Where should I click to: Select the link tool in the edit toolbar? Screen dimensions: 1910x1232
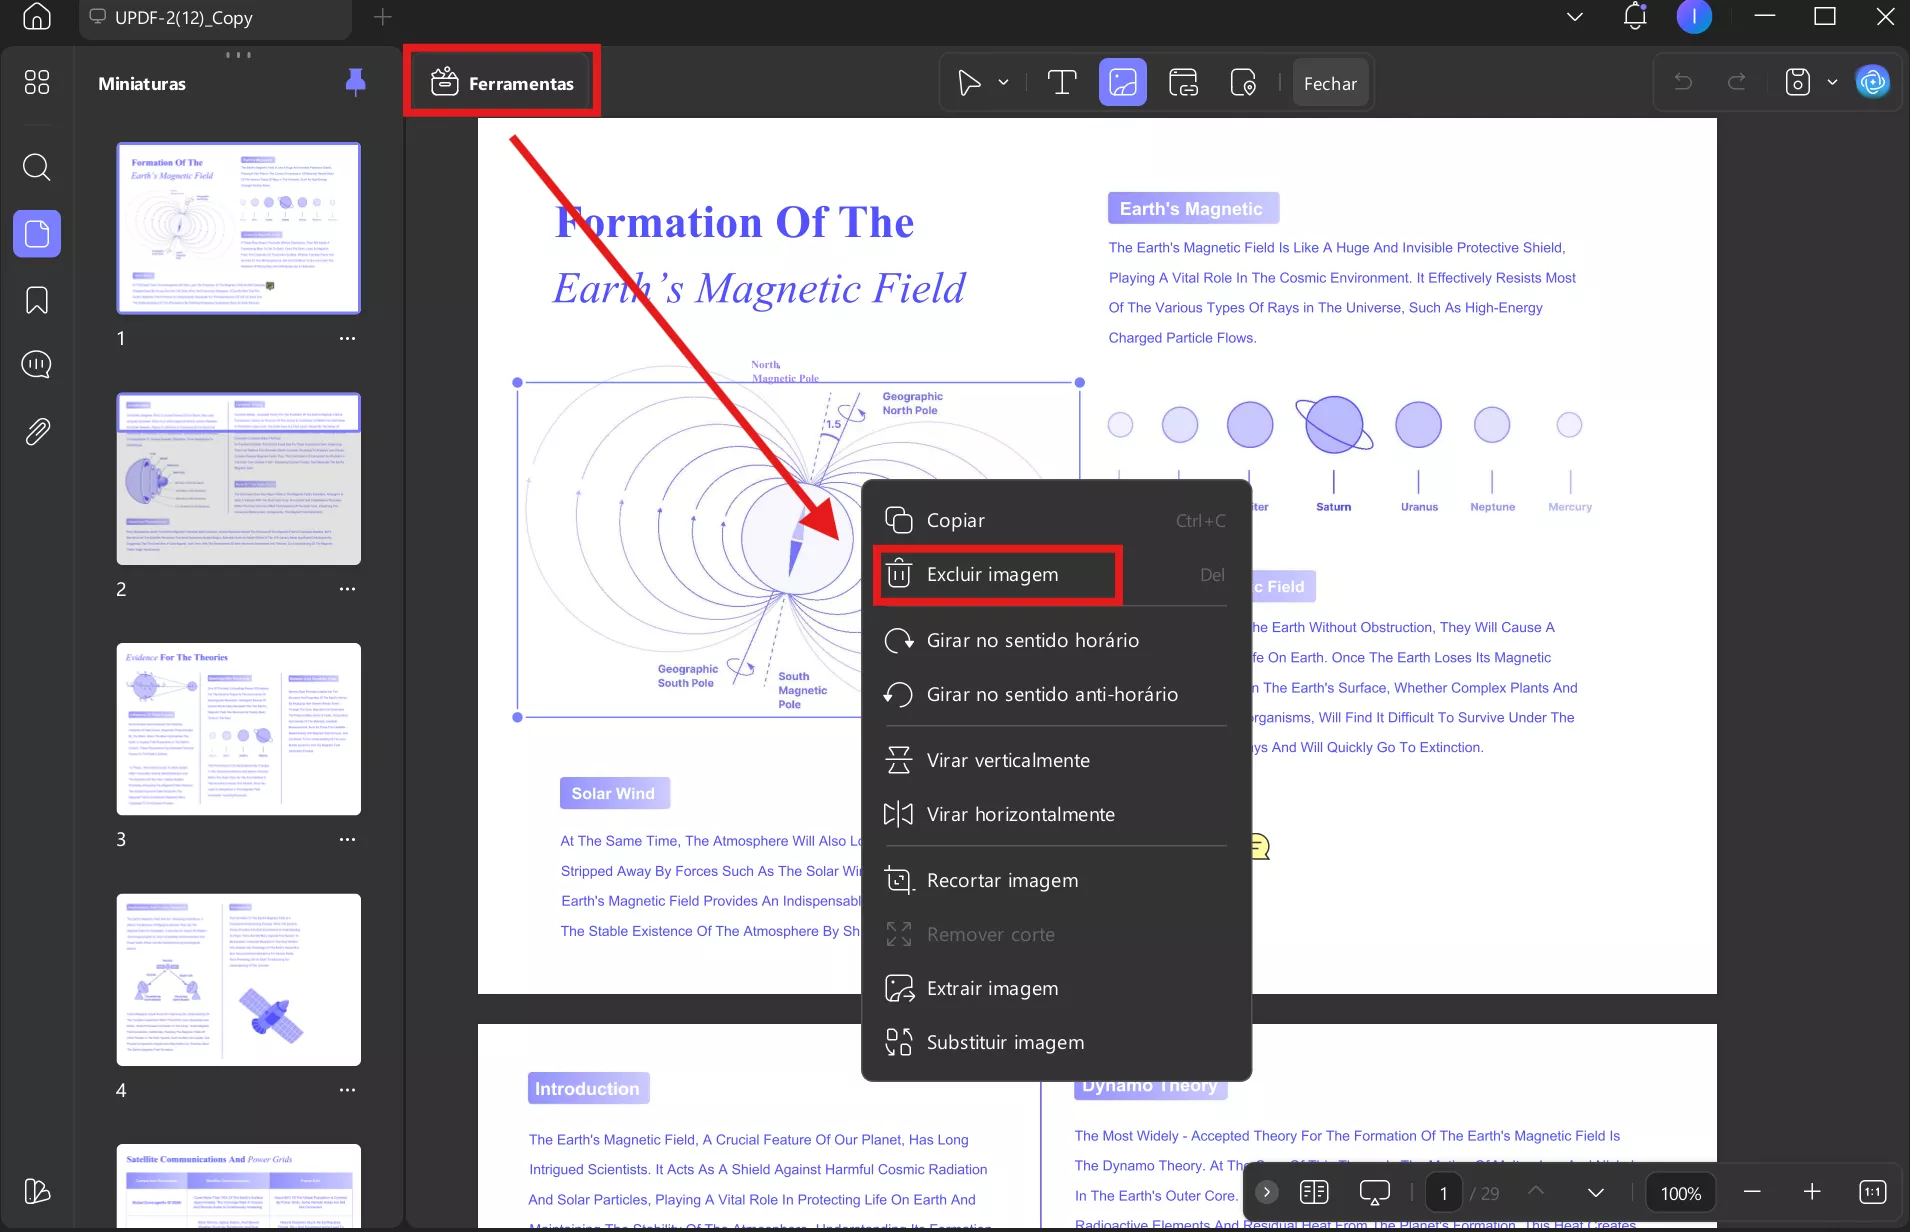coord(1183,83)
